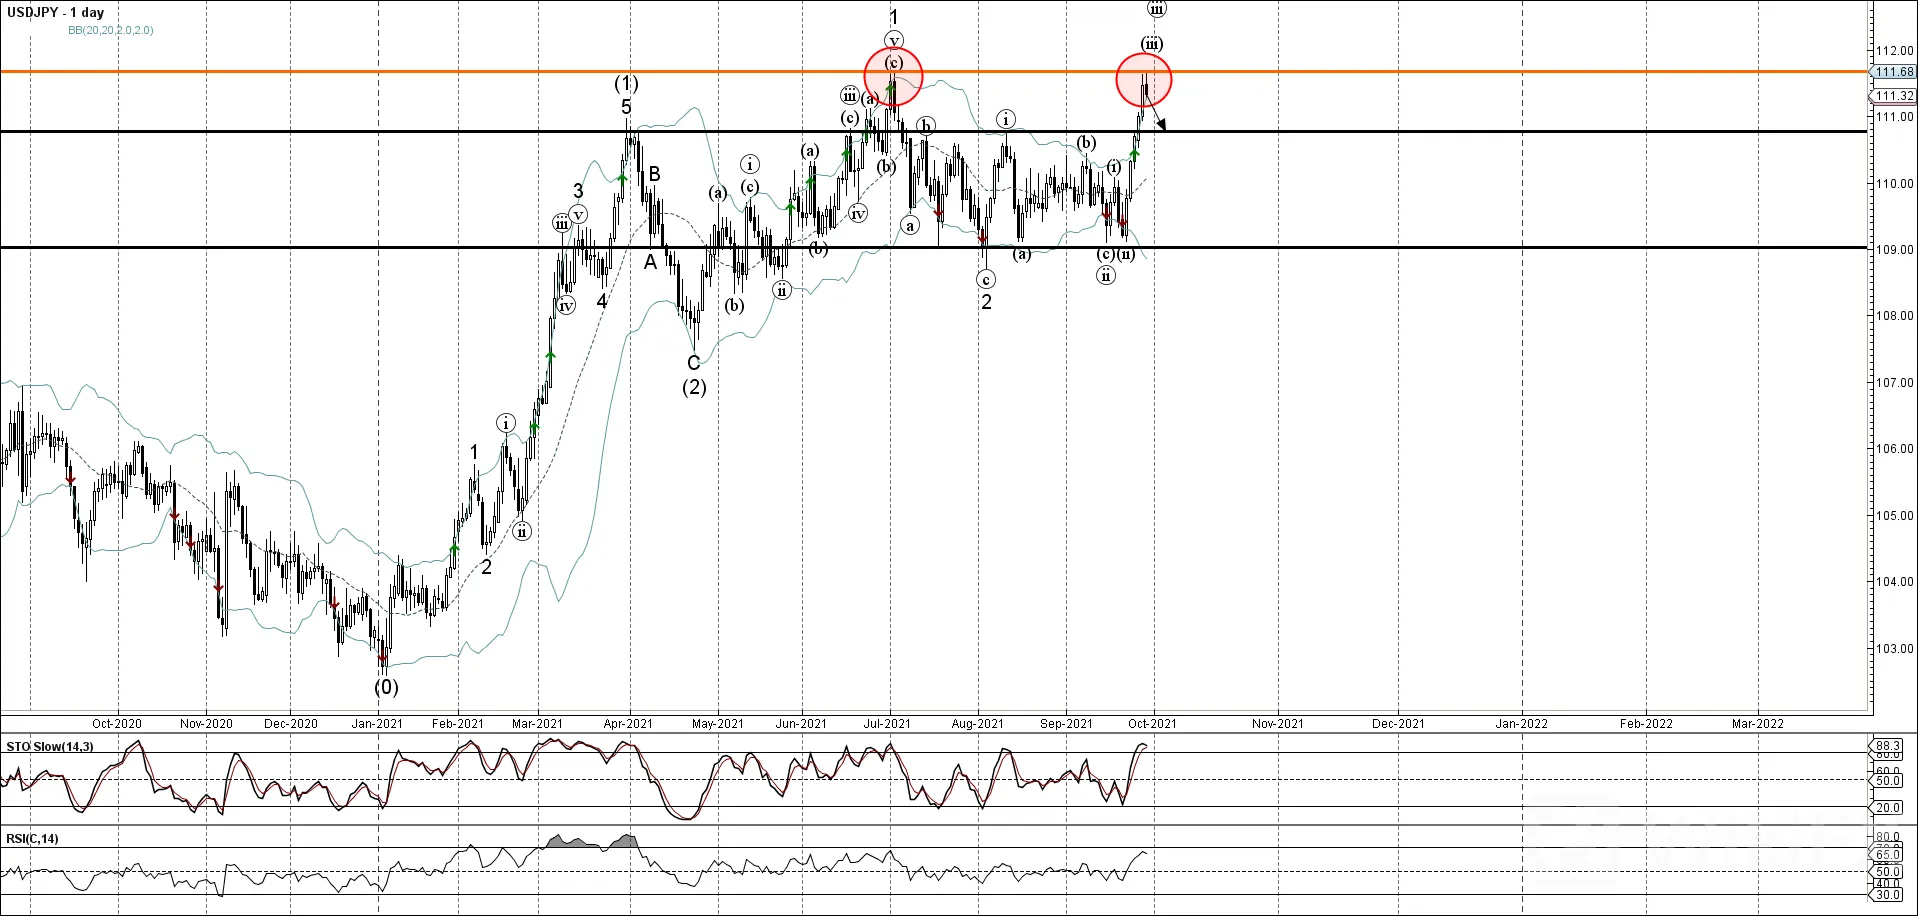Click the 111.32 current price tag
Image resolution: width=1918 pixels, height=916 pixels.
[1893, 96]
